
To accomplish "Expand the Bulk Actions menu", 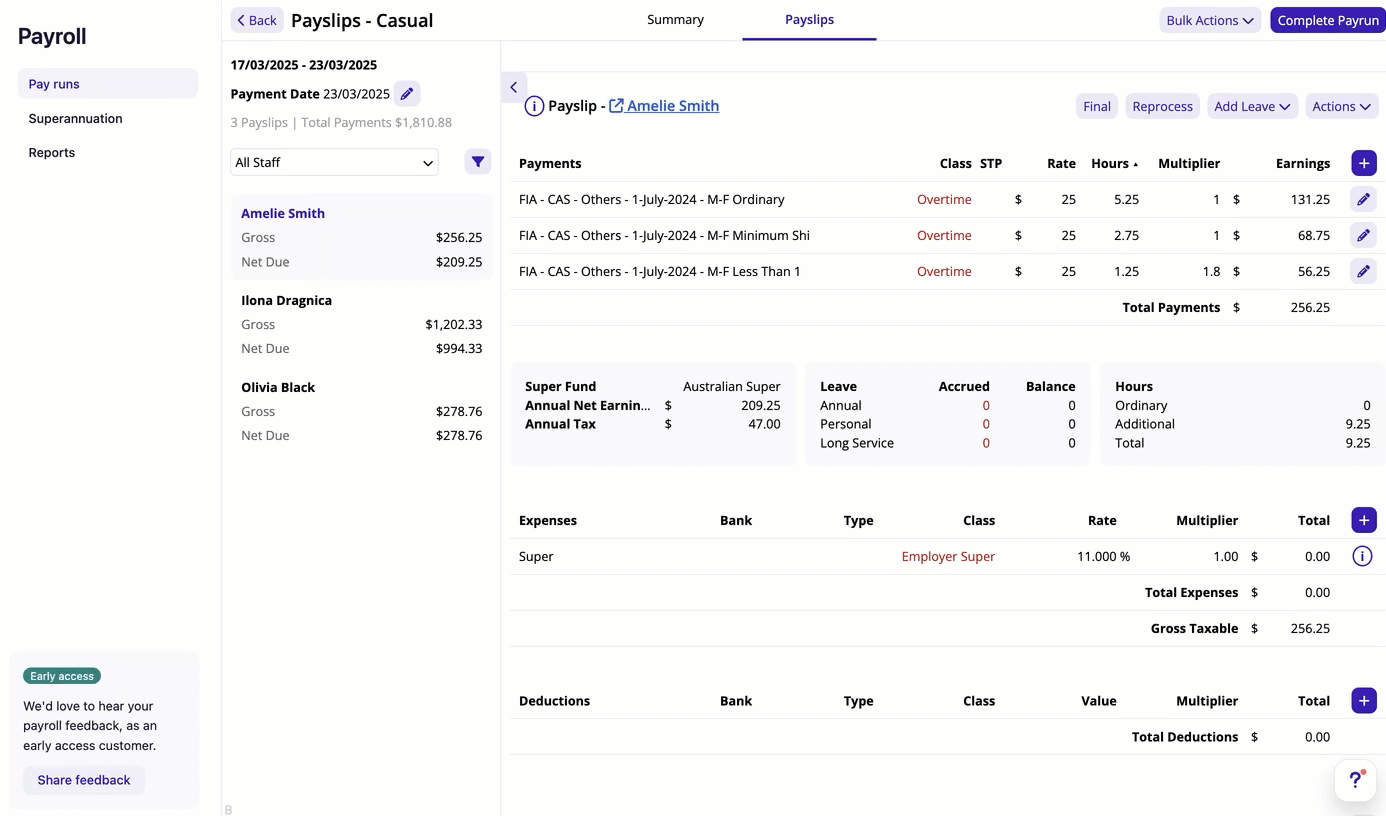I will point(1210,20).
